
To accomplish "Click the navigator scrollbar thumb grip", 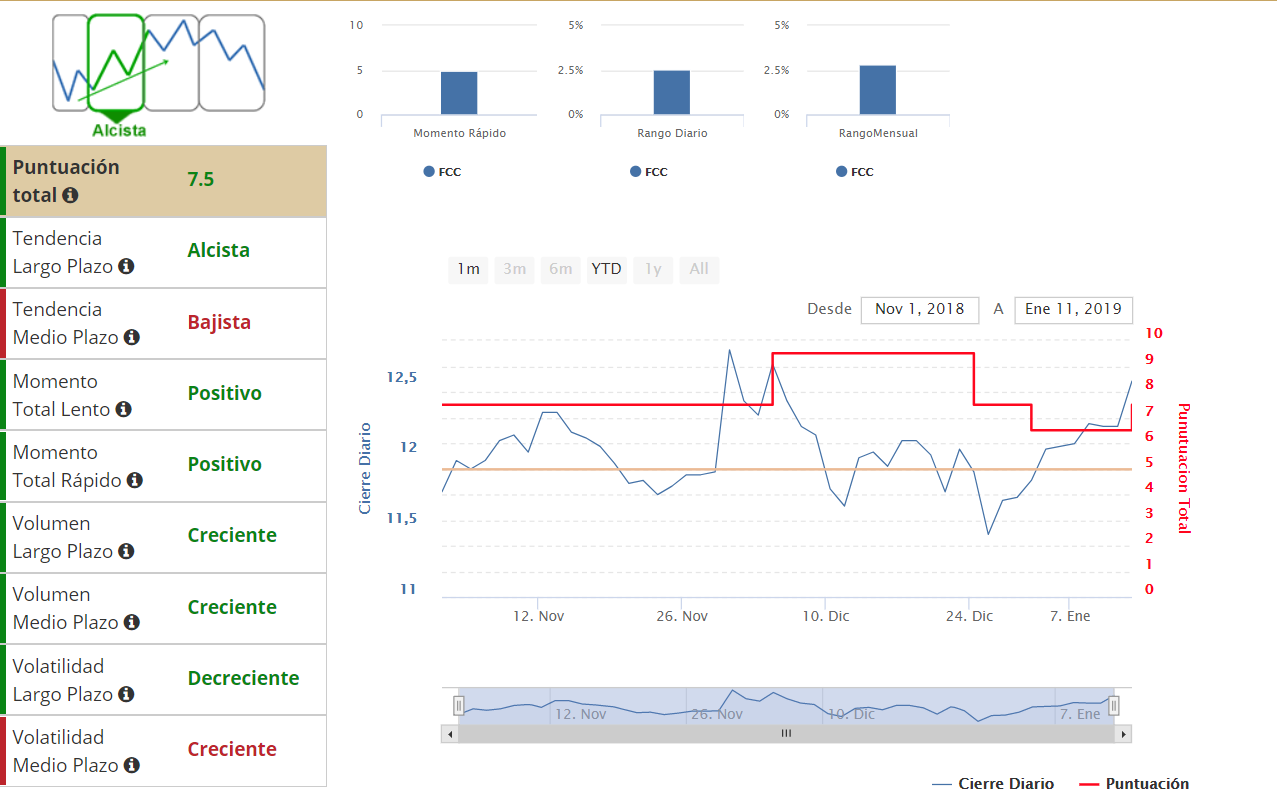I will tap(786, 734).
